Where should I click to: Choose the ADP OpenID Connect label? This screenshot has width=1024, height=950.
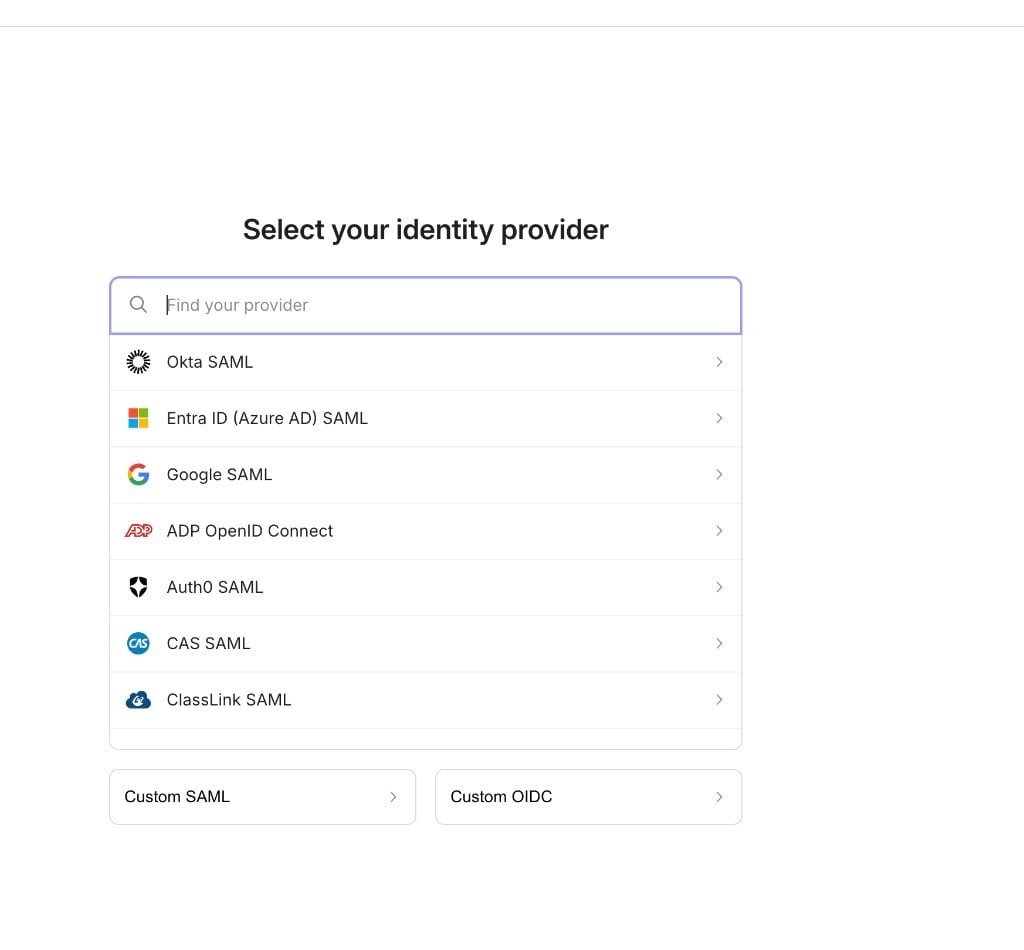(249, 531)
